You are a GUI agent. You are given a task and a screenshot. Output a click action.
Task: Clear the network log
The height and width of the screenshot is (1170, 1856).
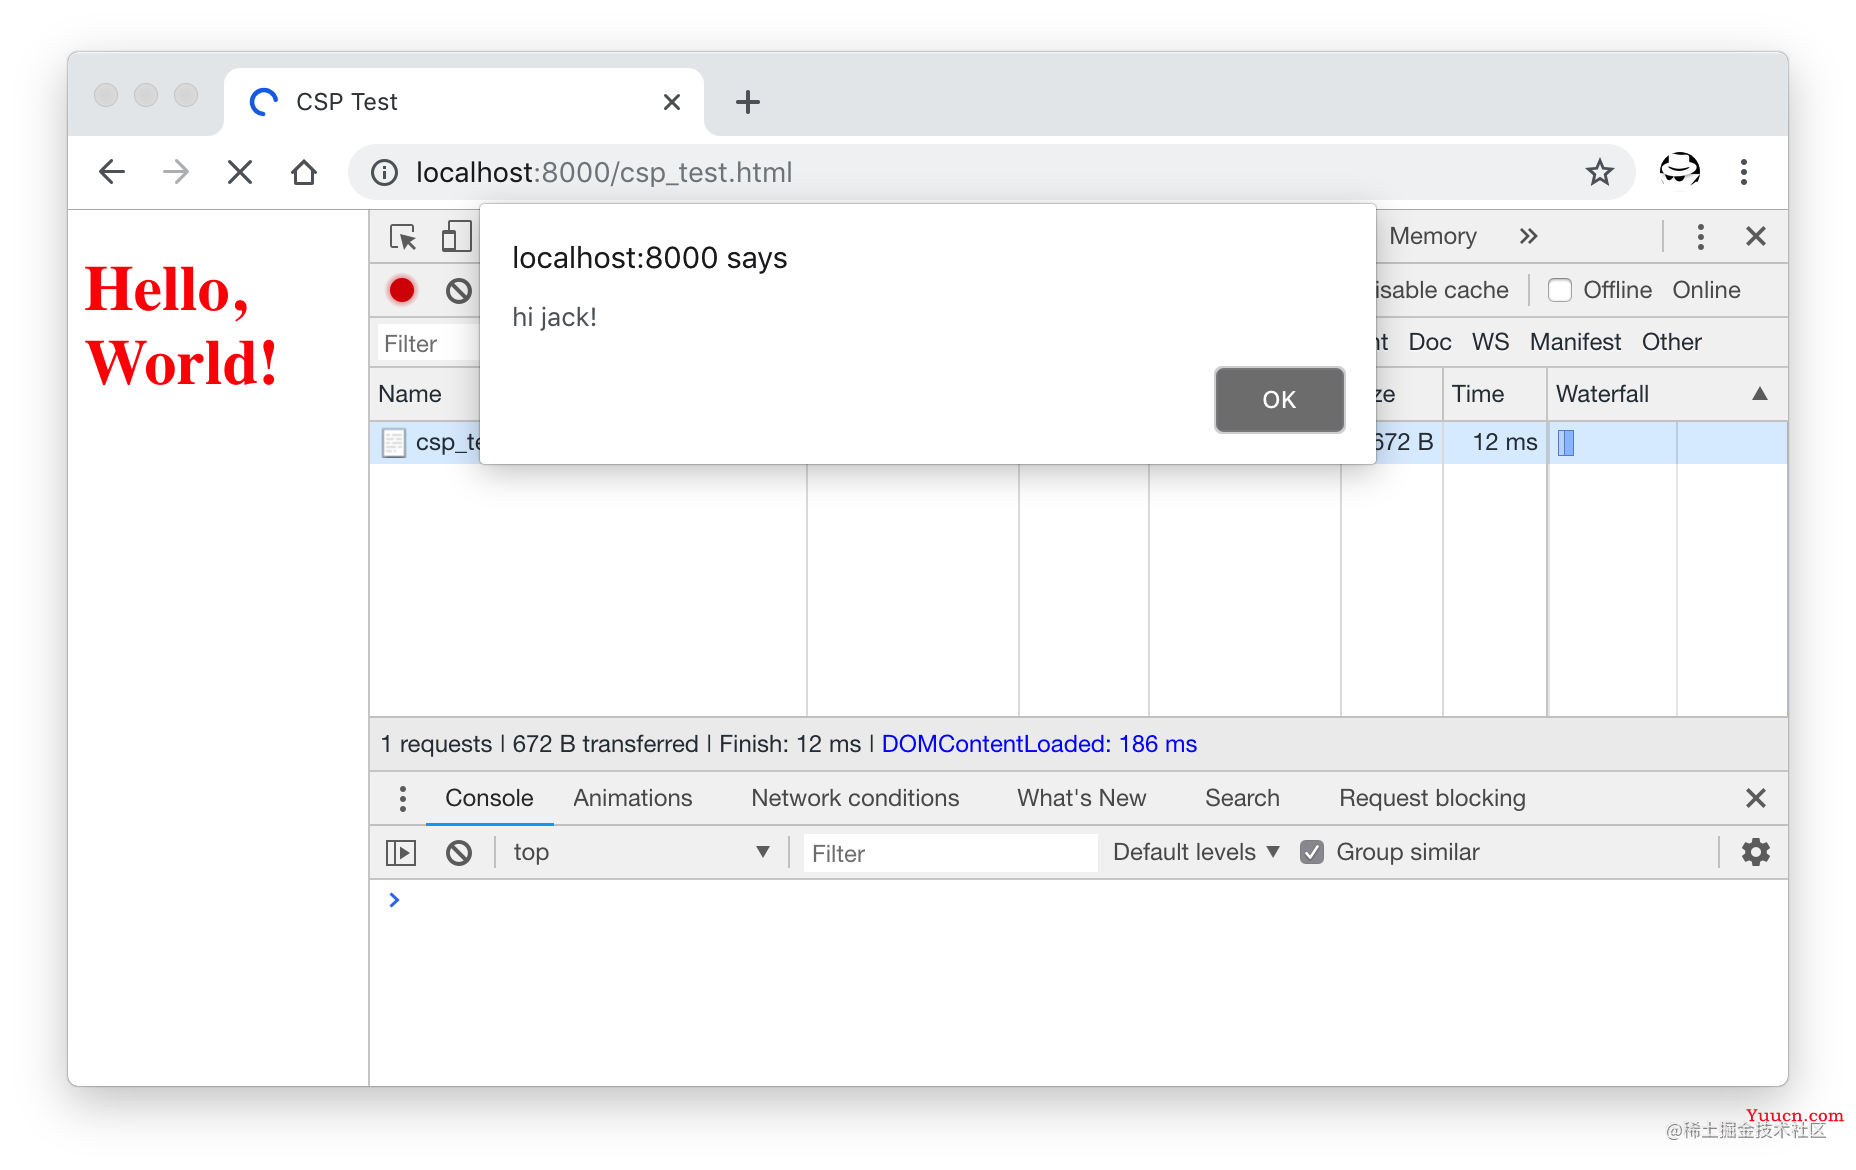point(459,290)
